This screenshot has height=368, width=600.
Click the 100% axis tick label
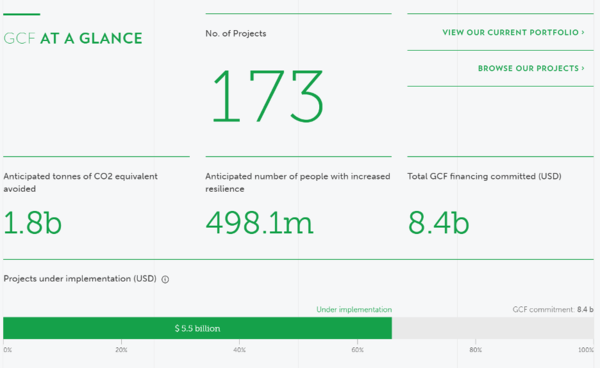coord(586,350)
